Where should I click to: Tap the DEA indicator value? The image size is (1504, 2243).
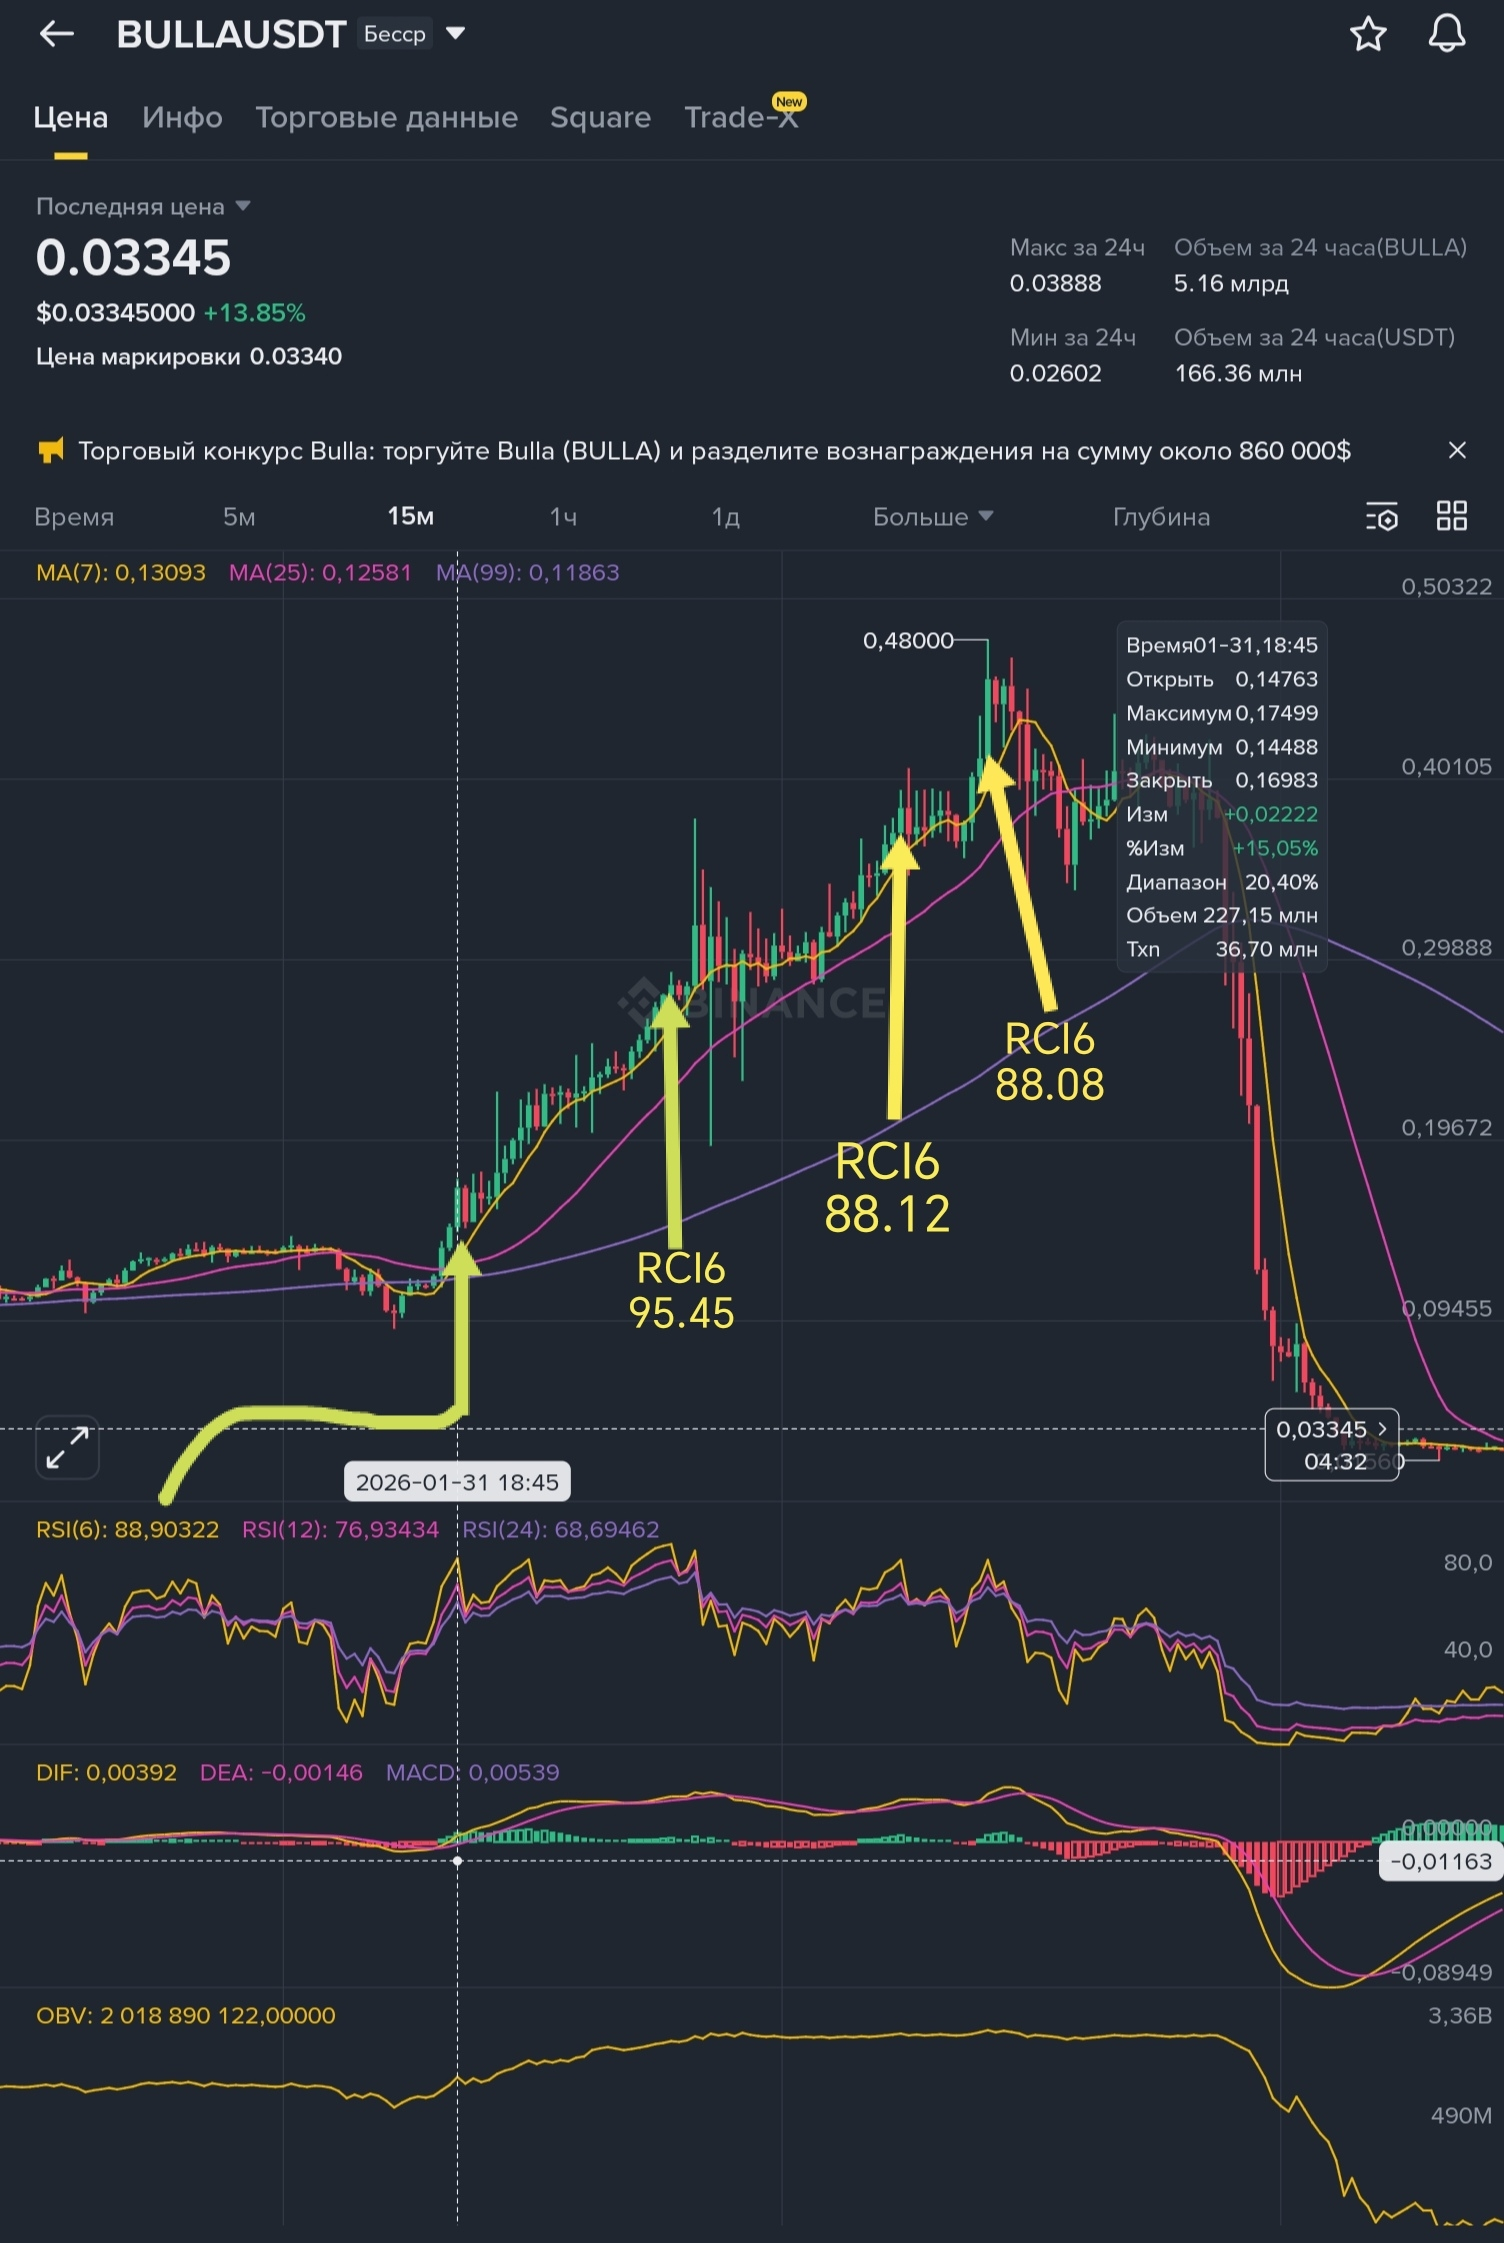[281, 1773]
